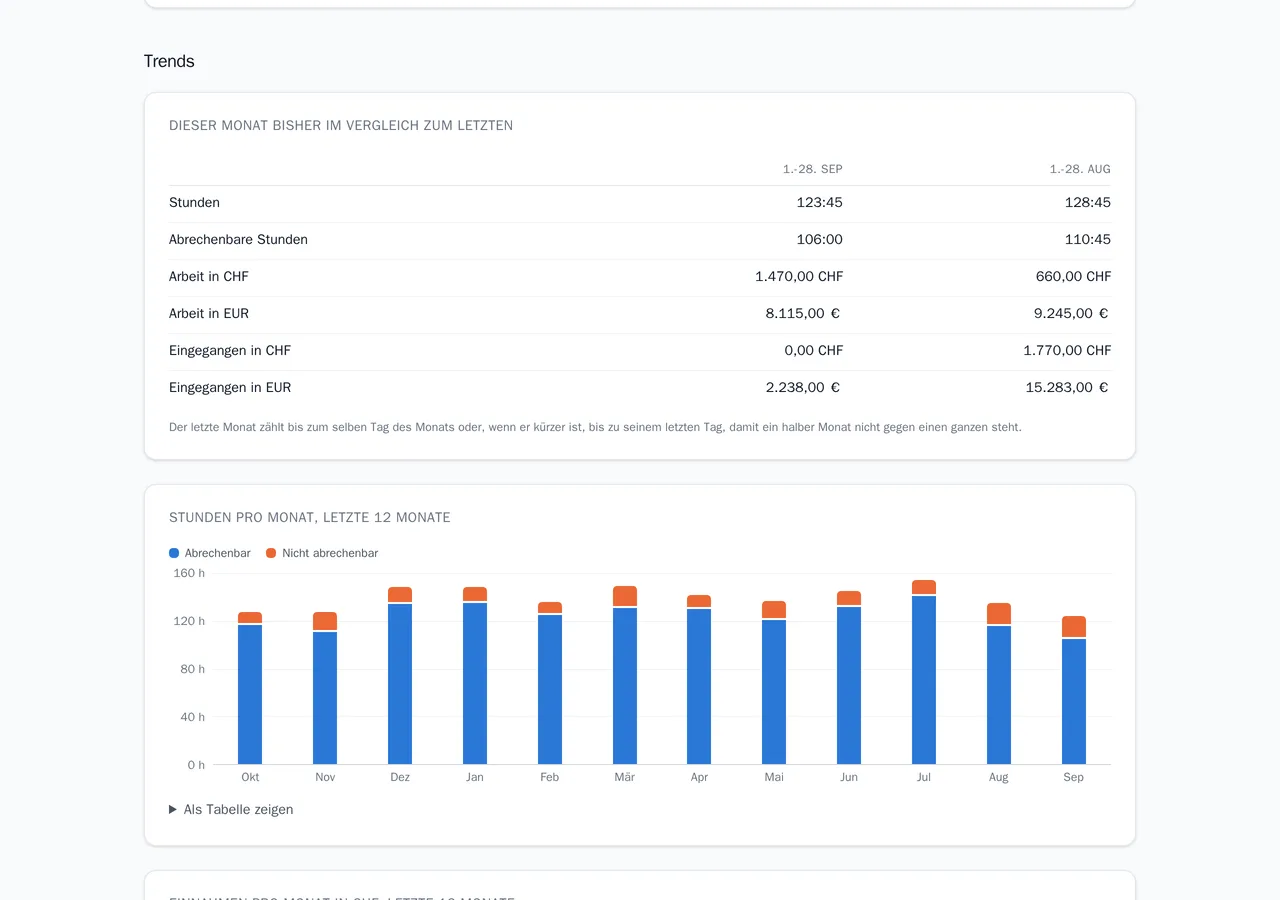Click the "Jan" month label under the chart
Viewport: 1280px width, 900px height.
pyautogui.click(x=475, y=777)
